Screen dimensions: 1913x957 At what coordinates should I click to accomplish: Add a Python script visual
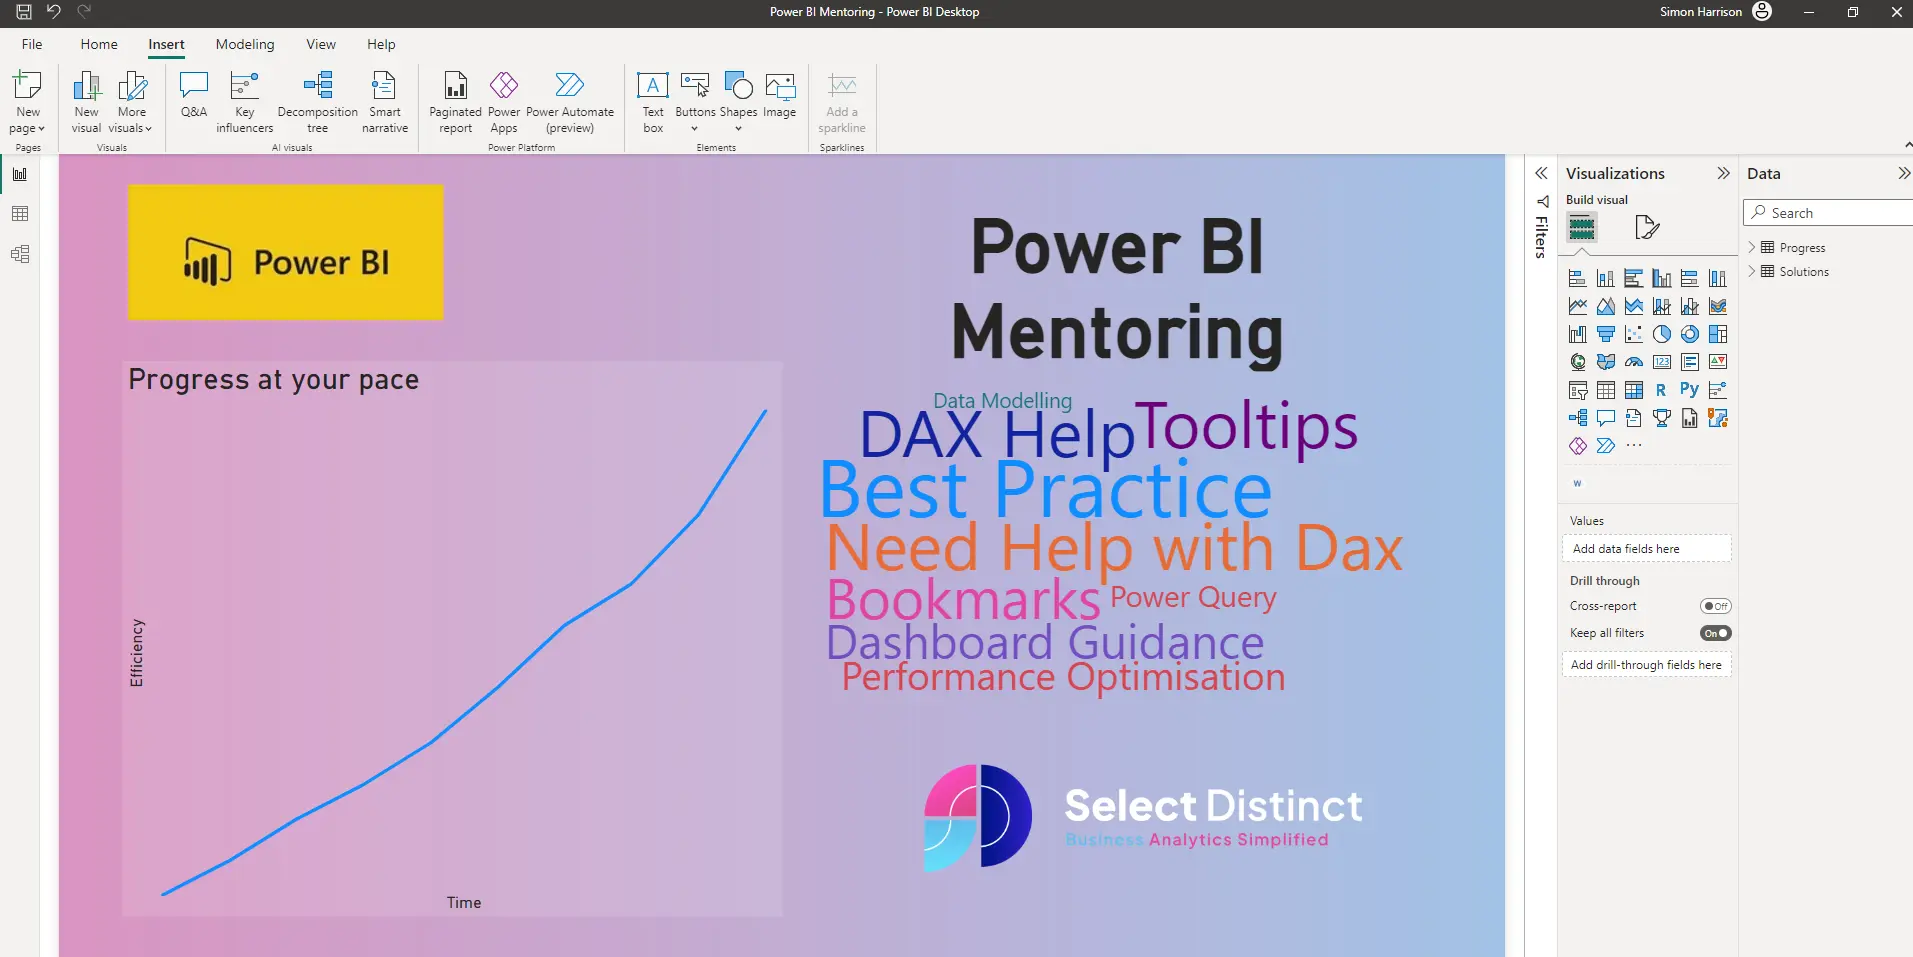click(1689, 390)
